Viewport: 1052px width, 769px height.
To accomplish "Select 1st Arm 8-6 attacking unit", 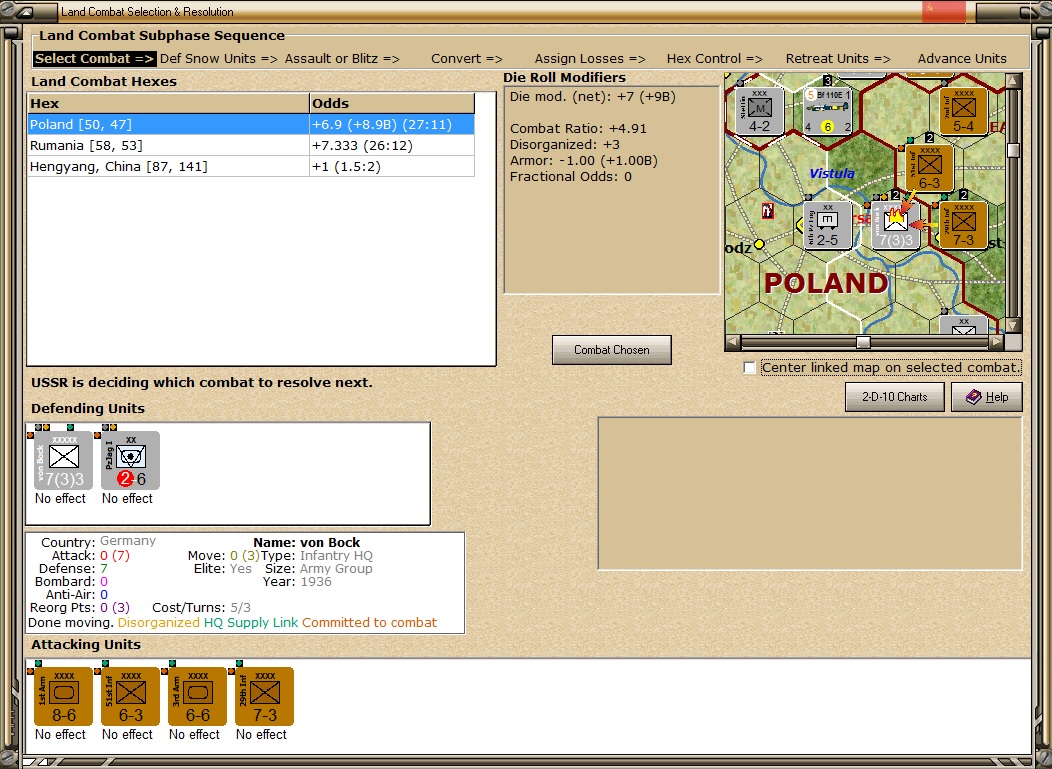I will pyautogui.click(x=63, y=697).
